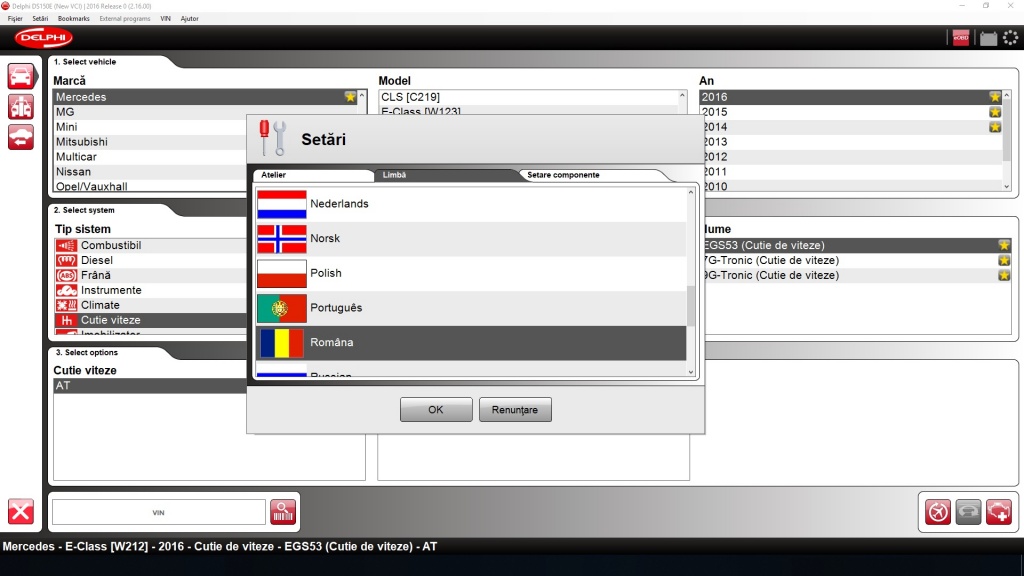Click the red car vehicle selection icon

21,76
